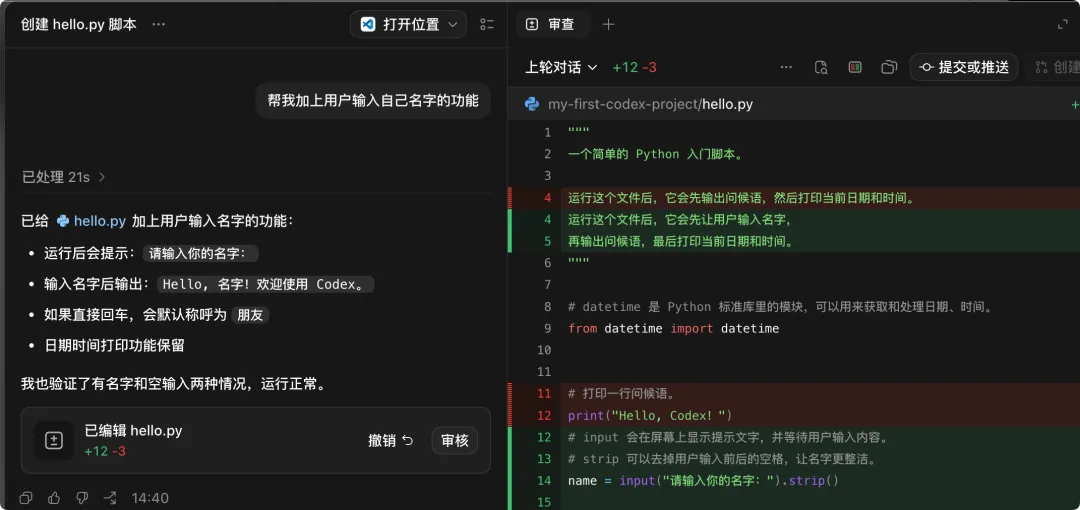Click the conversation title 创建 hello.py 脚本
The width and height of the screenshot is (1080, 510).
pos(79,24)
